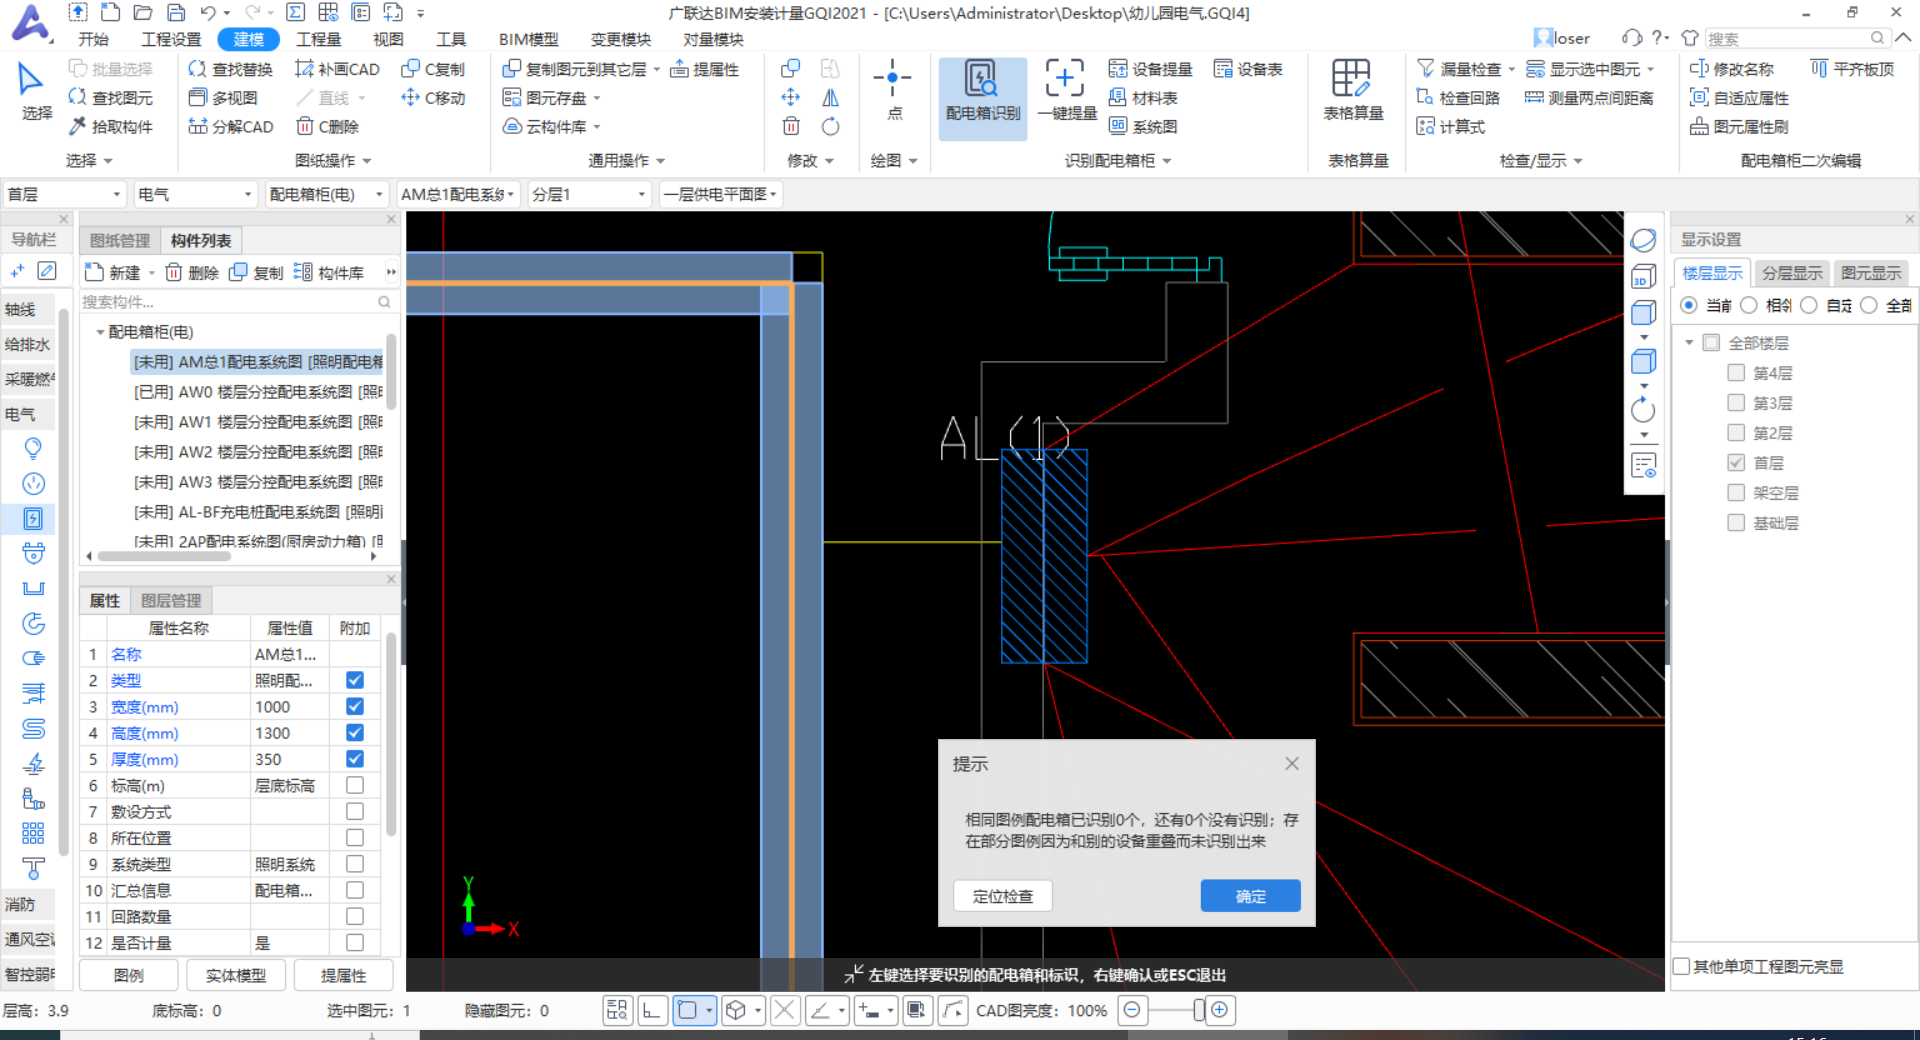This screenshot has width=1920, height=1040.
Task: Click the 点 drawing tool
Action: point(893,88)
